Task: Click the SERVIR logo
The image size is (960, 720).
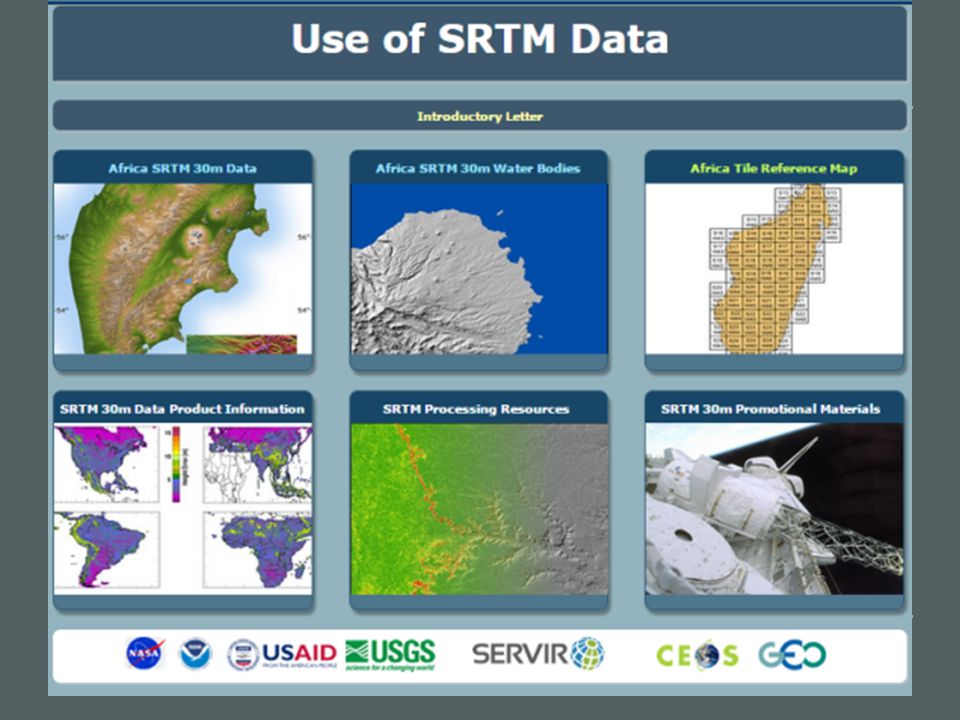Action: (x=538, y=653)
